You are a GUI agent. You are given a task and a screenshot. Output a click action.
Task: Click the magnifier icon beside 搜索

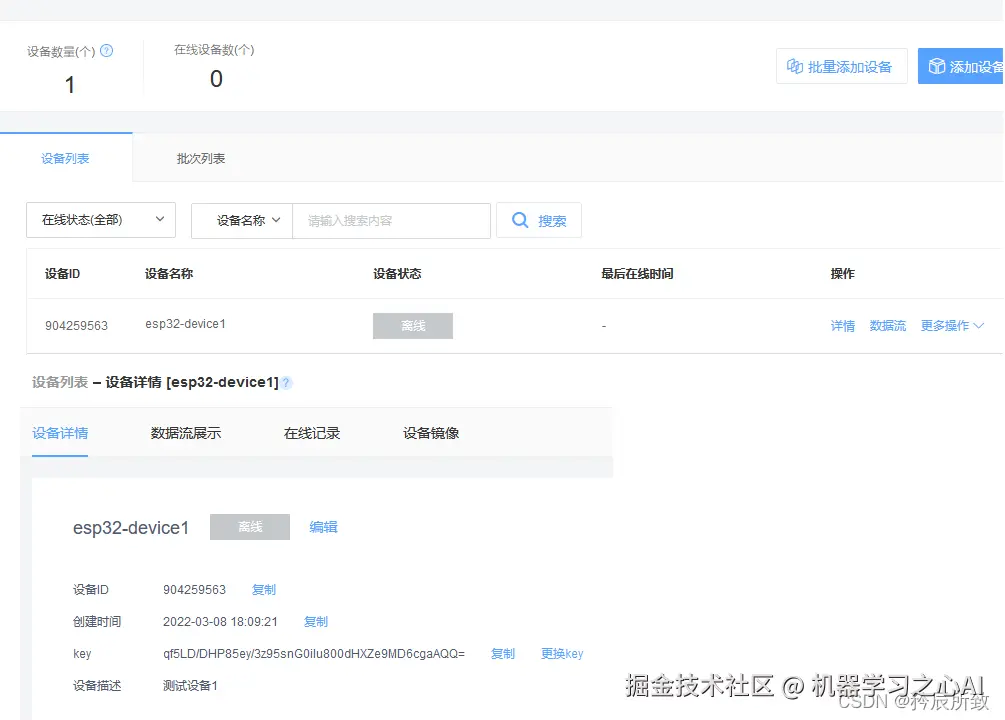point(521,220)
